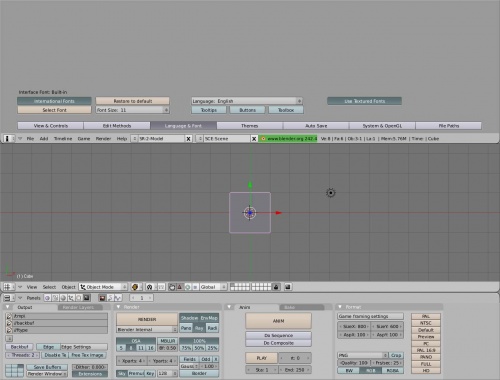This screenshot has width=500, height=380.
Task: Adjust the Quality: 100 slider
Action: 354,363
